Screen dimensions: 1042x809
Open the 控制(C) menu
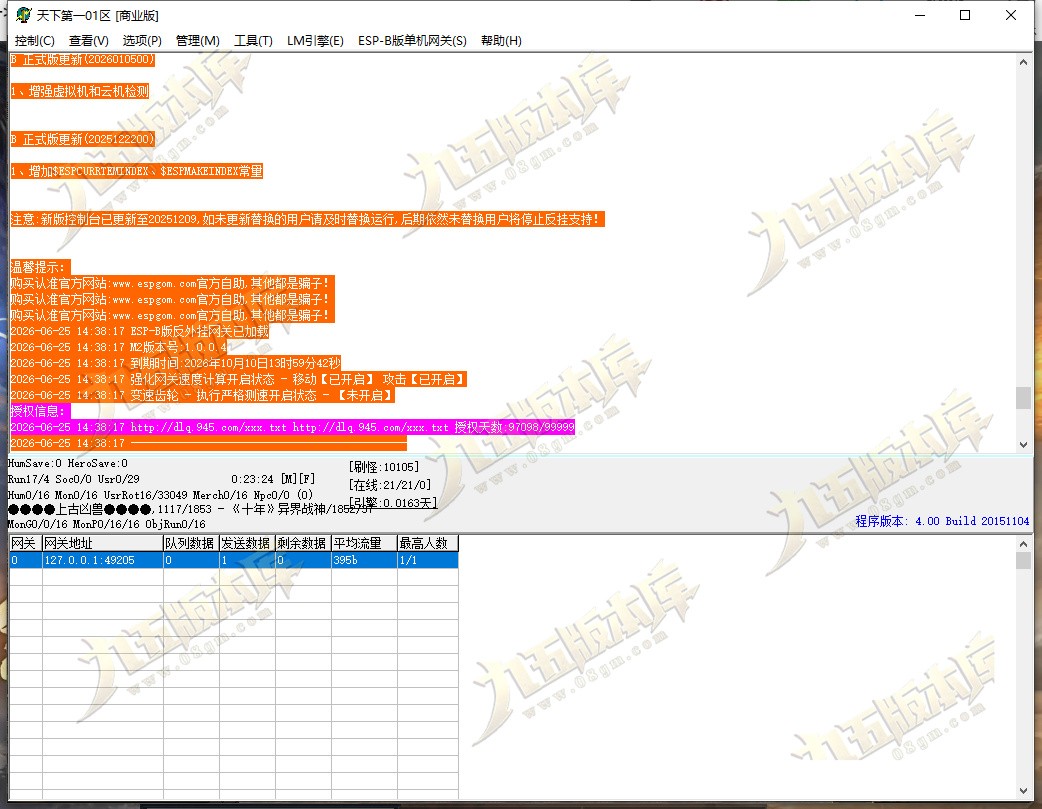(x=35, y=41)
